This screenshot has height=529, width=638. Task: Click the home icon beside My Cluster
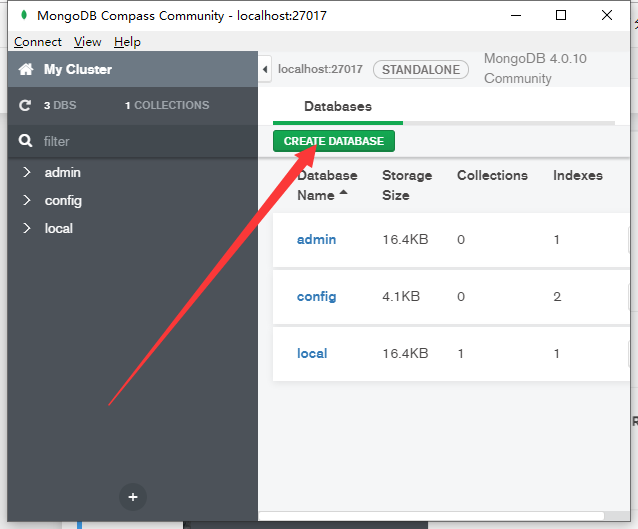click(x=26, y=69)
